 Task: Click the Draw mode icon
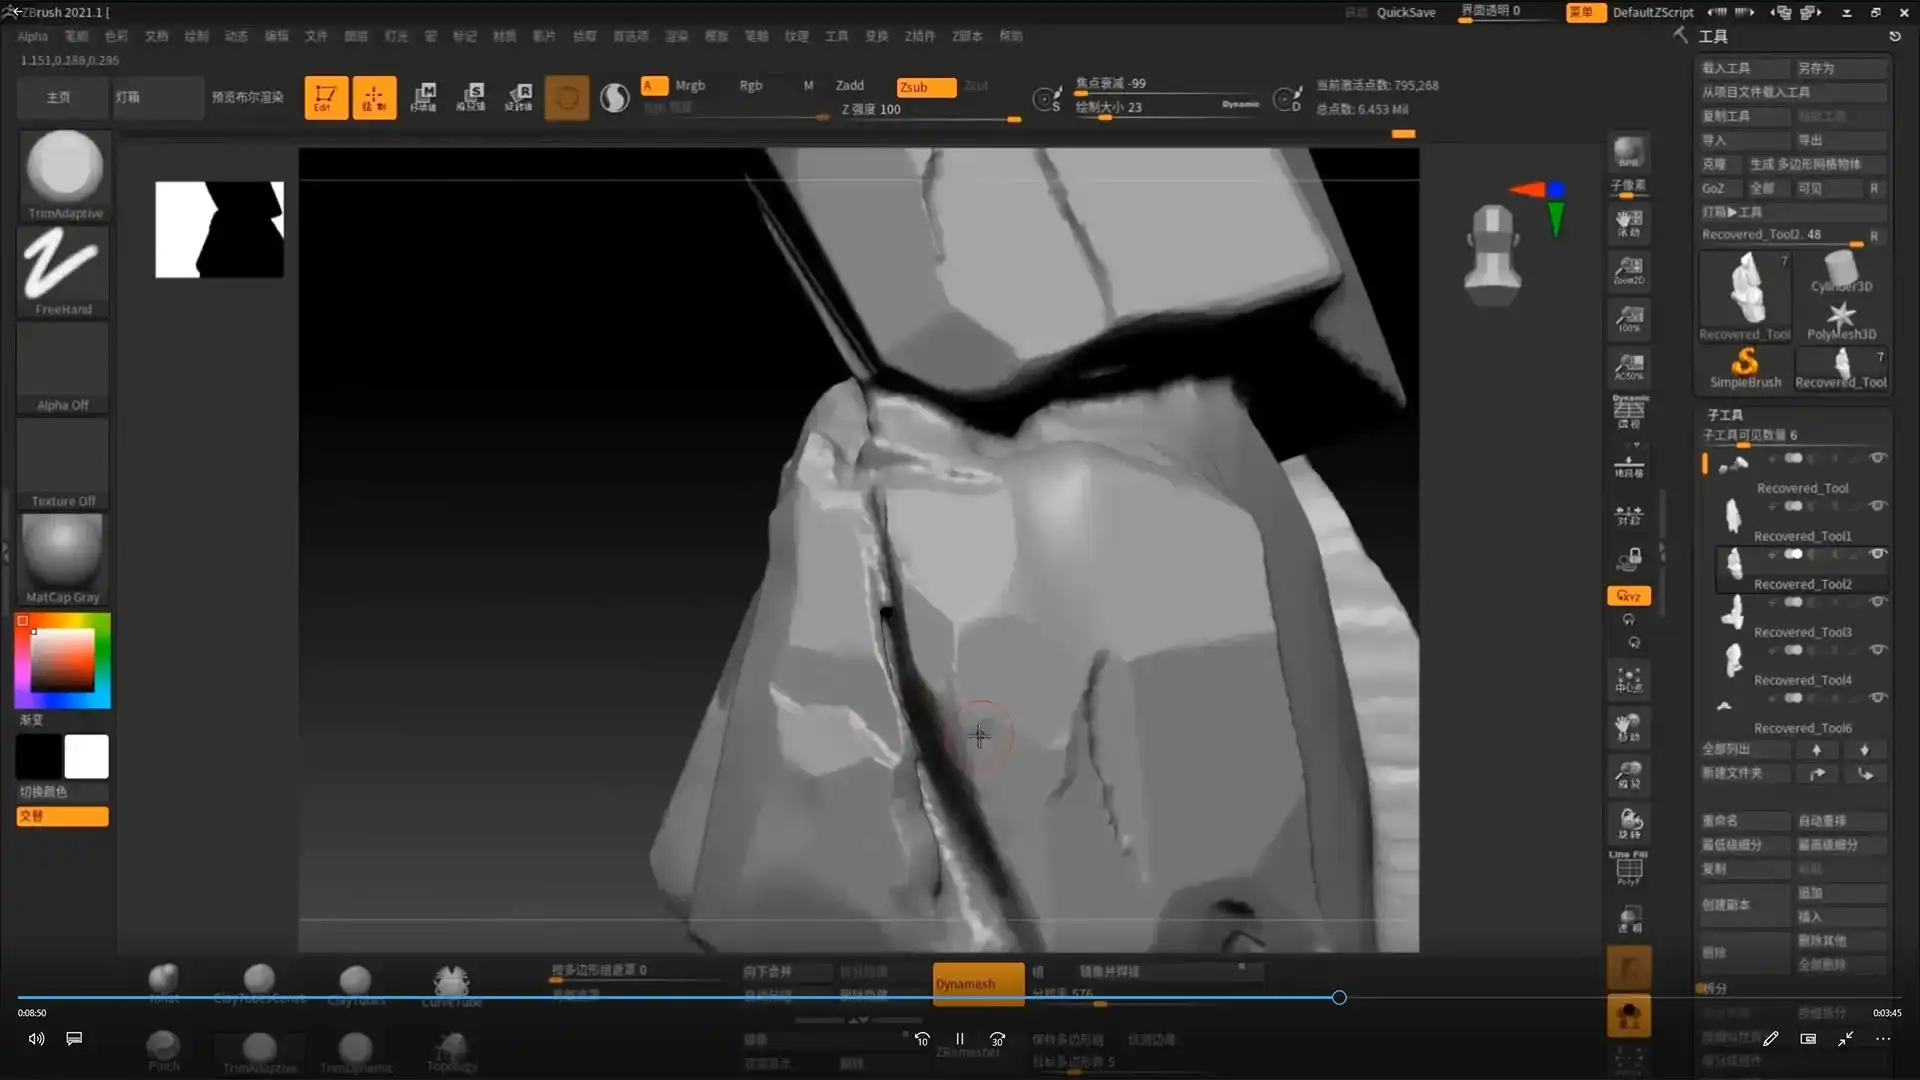tap(374, 98)
